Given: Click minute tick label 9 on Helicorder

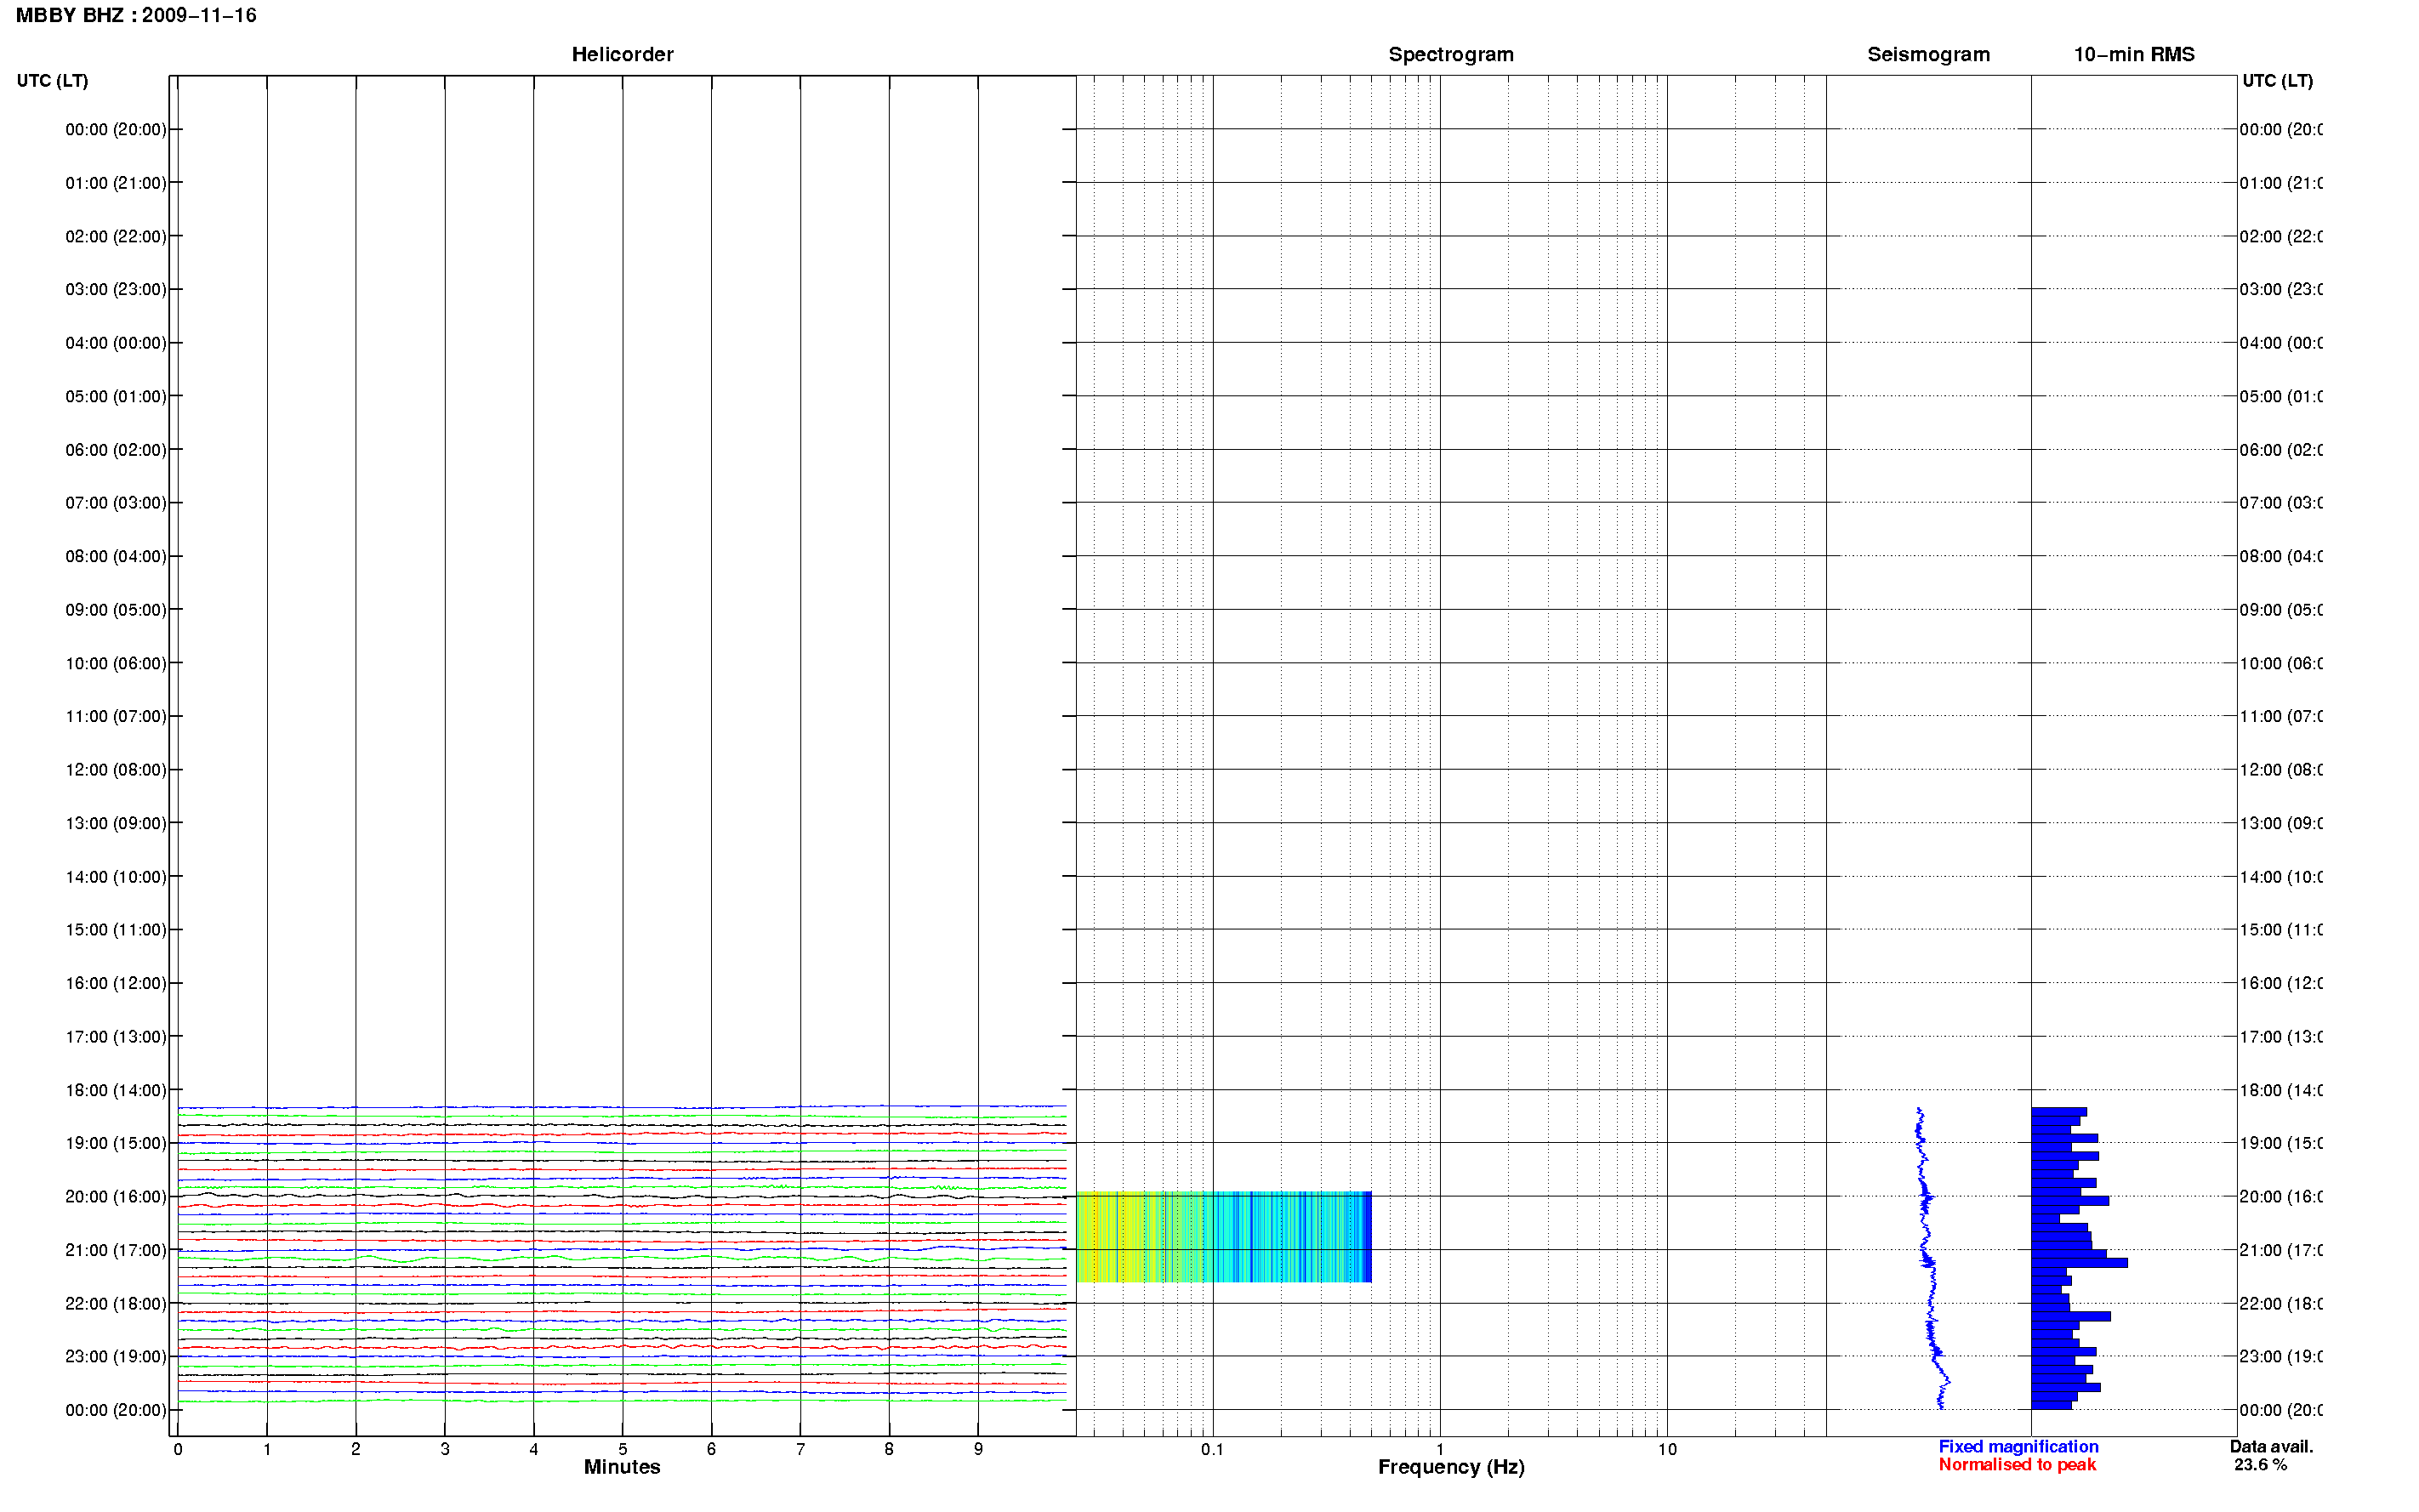Looking at the screenshot, I should [978, 1449].
